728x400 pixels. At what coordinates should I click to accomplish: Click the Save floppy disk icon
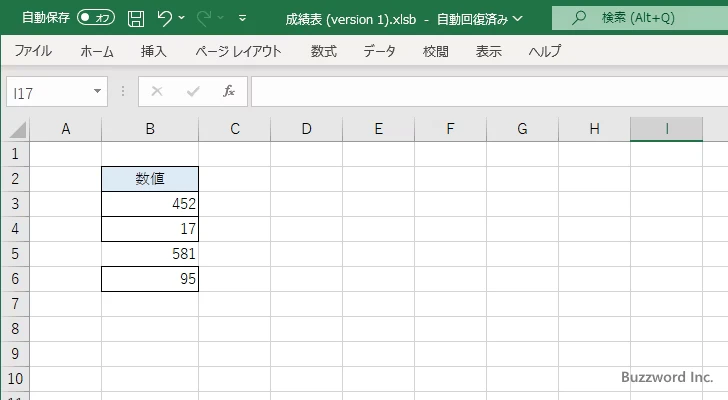(x=136, y=19)
